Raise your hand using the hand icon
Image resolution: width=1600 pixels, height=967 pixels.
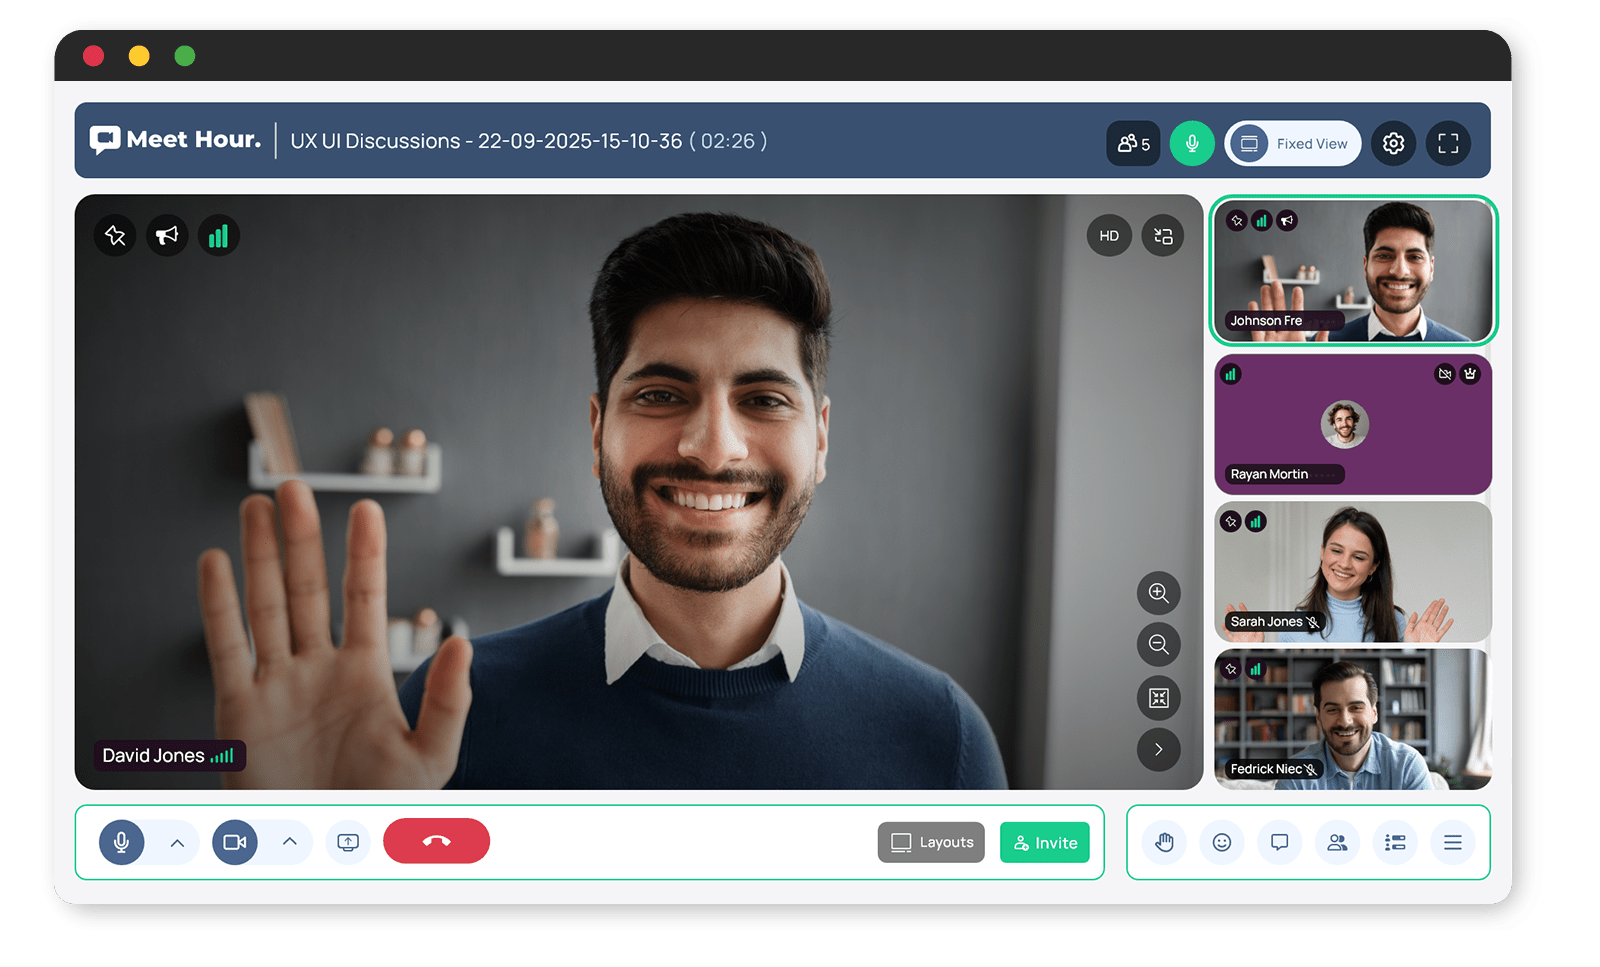coord(1164,843)
